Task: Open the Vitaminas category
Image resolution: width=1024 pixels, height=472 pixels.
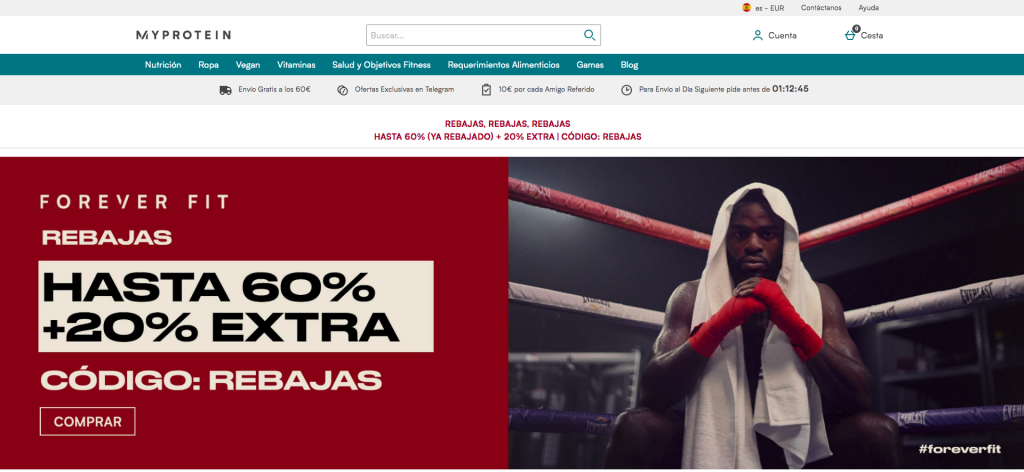Action: tap(296, 65)
